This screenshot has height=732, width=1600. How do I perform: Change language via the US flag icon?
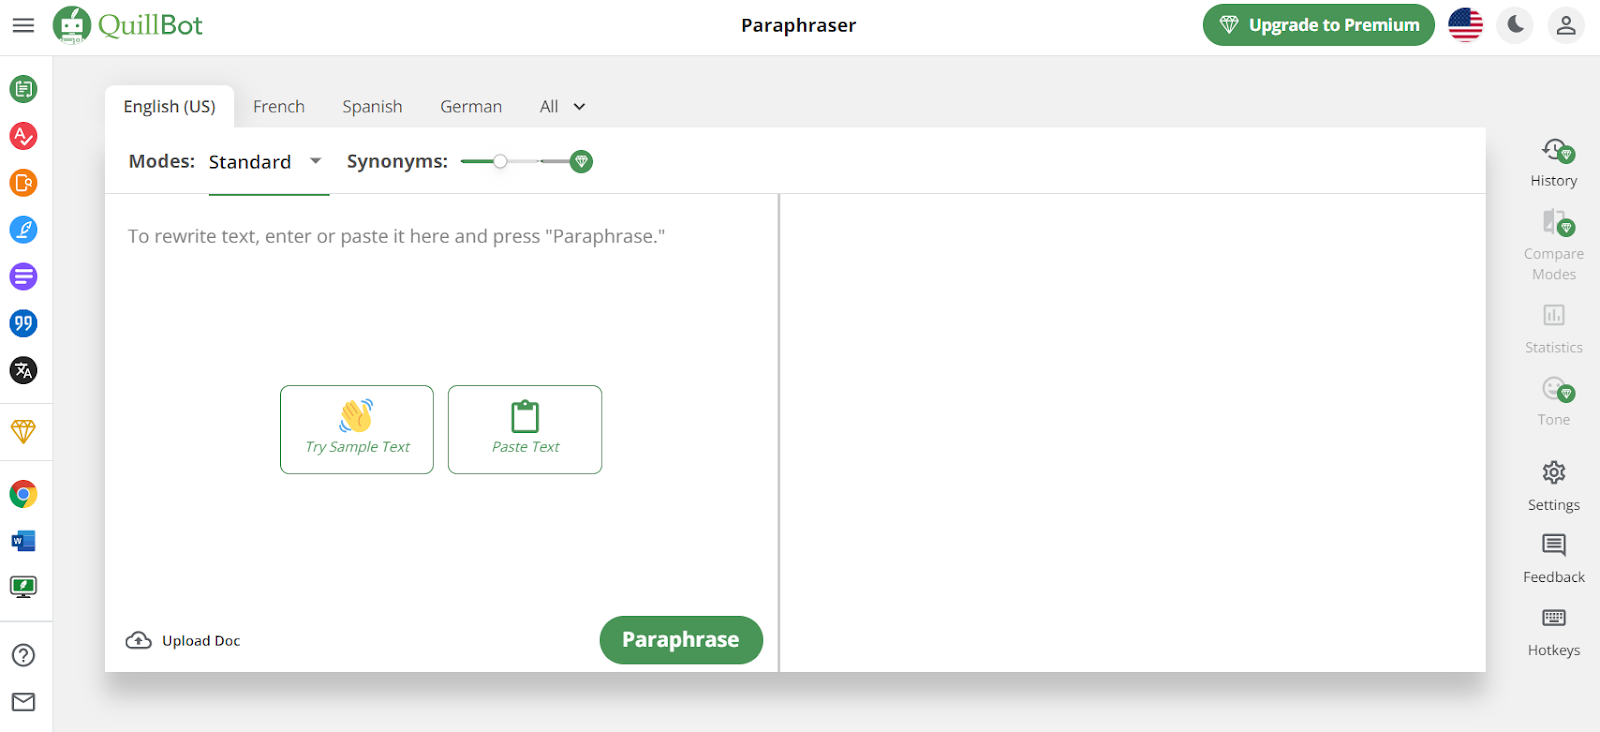(1465, 25)
